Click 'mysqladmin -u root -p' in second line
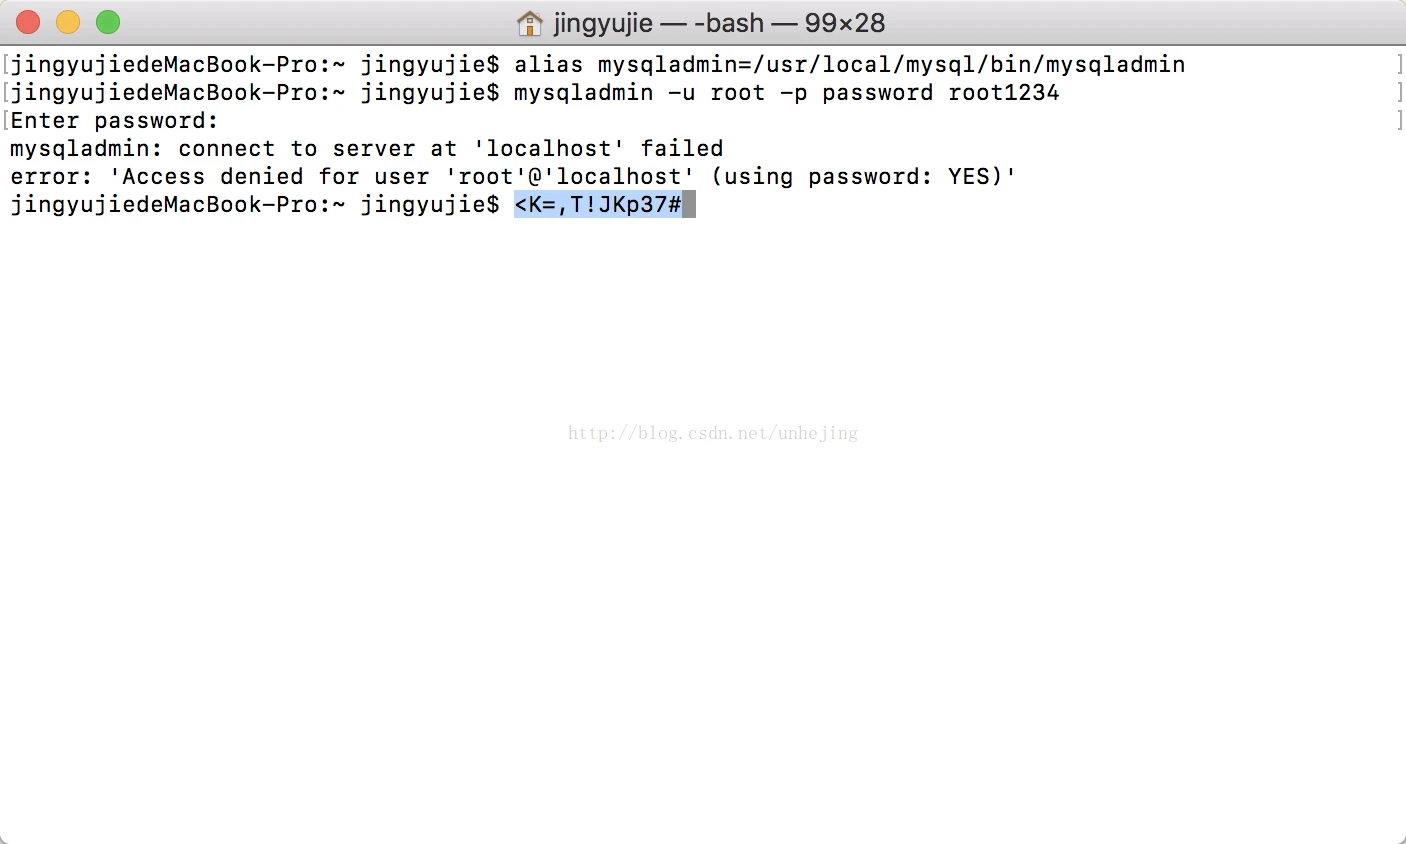Viewport: 1406px width, 844px height. pyautogui.click(x=661, y=93)
